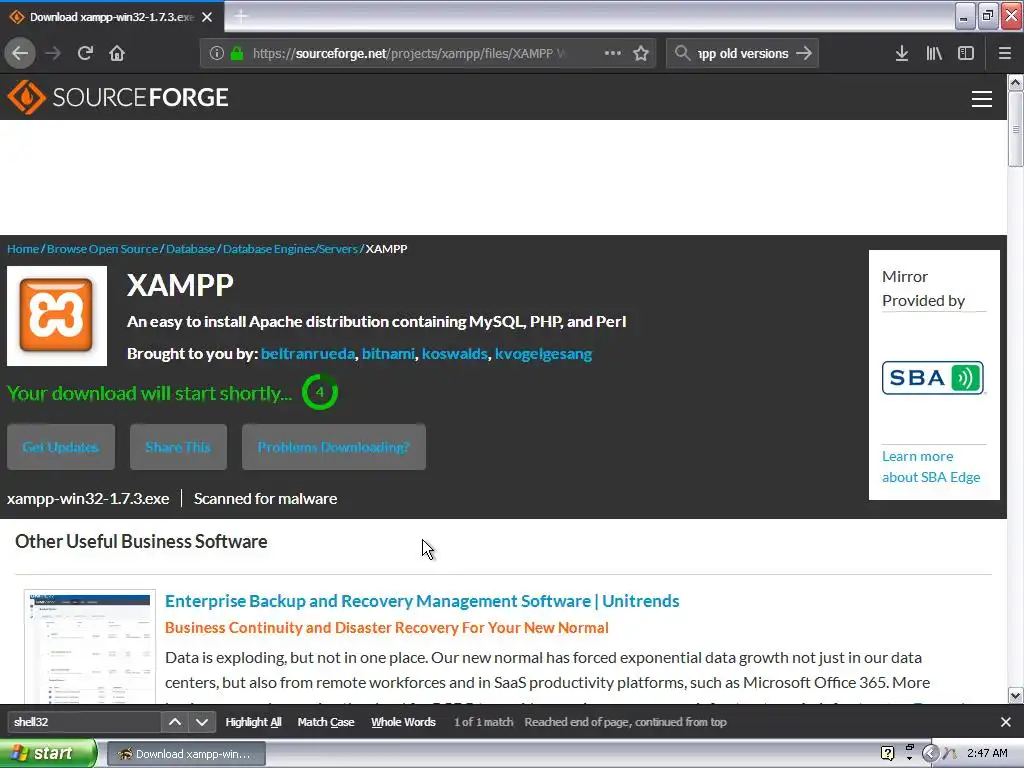This screenshot has height=768, width=1024.
Task: Click the page scrollbar down arrow
Action: pyautogui.click(x=1015, y=696)
